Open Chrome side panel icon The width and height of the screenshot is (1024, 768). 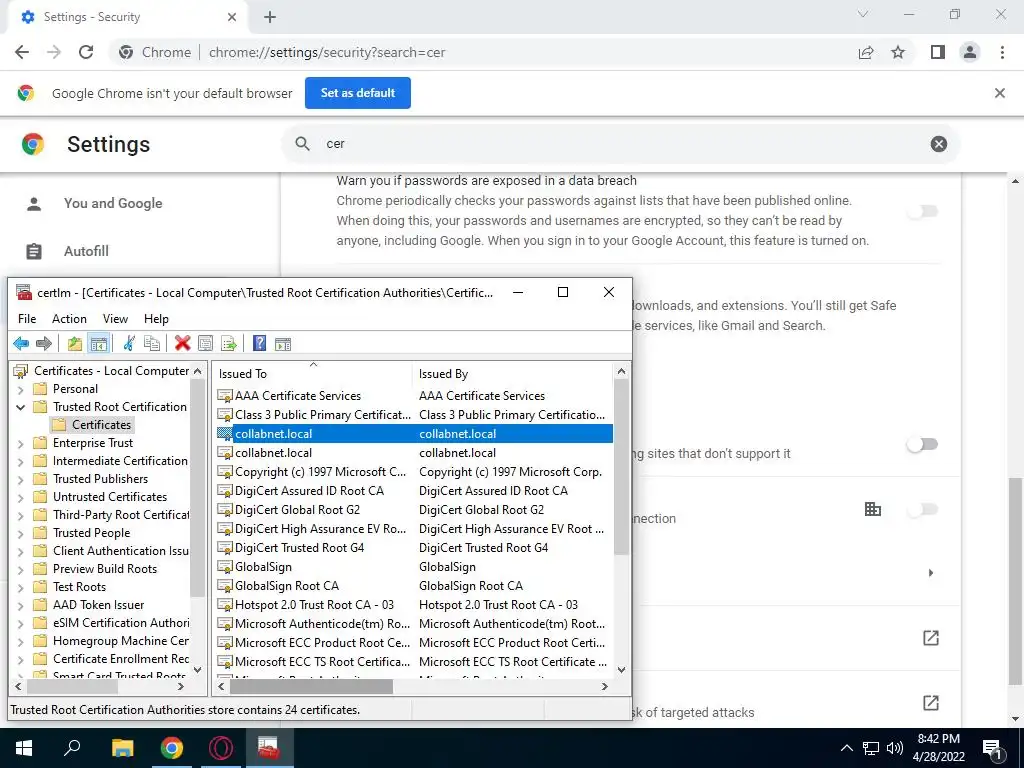tap(938, 52)
